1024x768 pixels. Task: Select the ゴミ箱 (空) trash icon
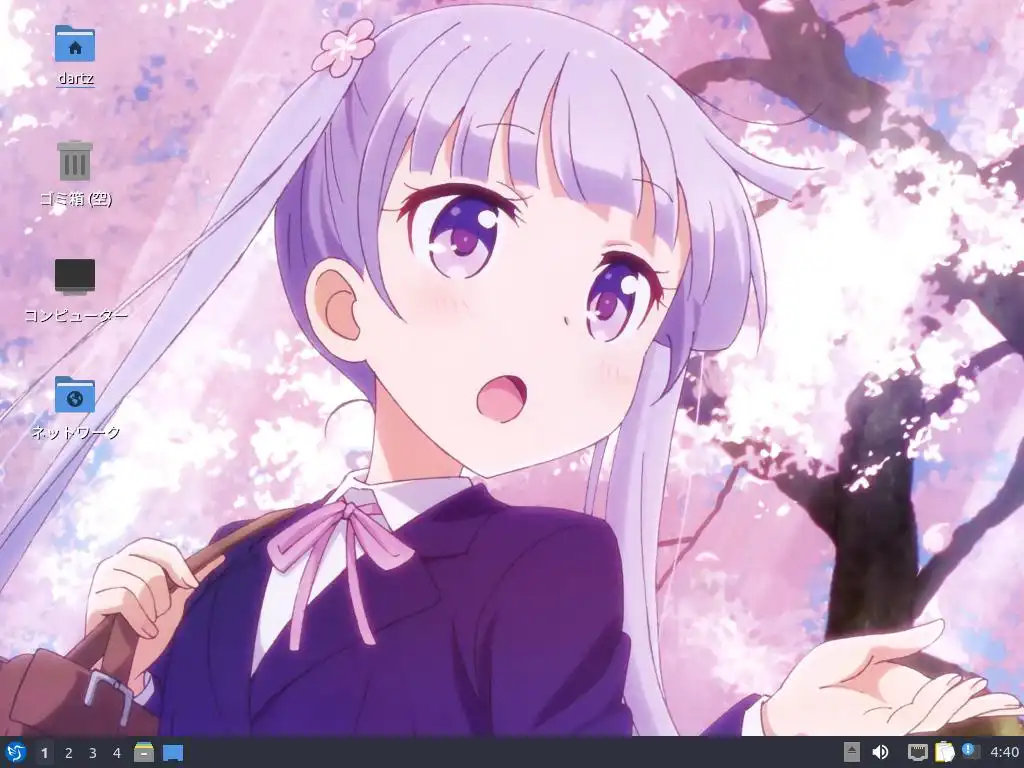(75, 161)
